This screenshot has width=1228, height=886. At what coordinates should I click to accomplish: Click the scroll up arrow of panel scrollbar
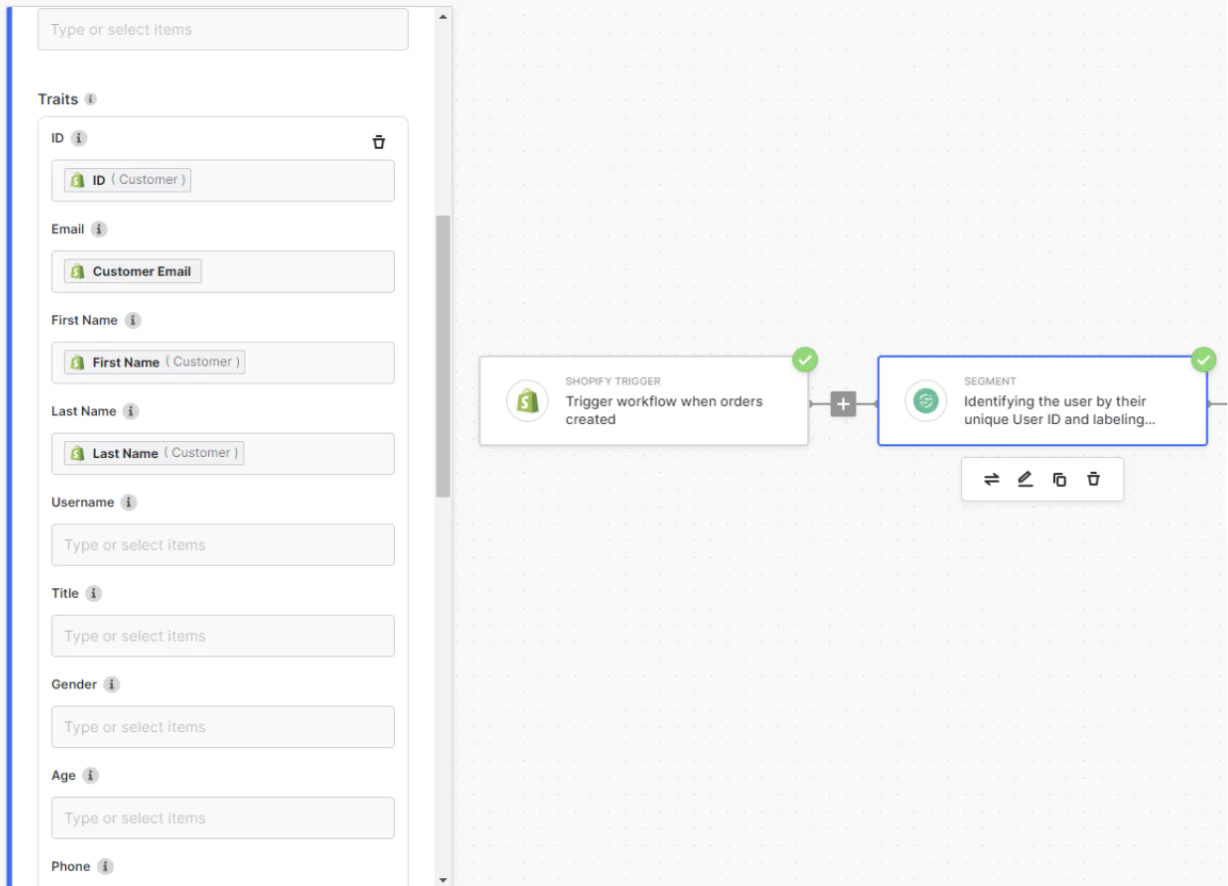[x=443, y=15]
